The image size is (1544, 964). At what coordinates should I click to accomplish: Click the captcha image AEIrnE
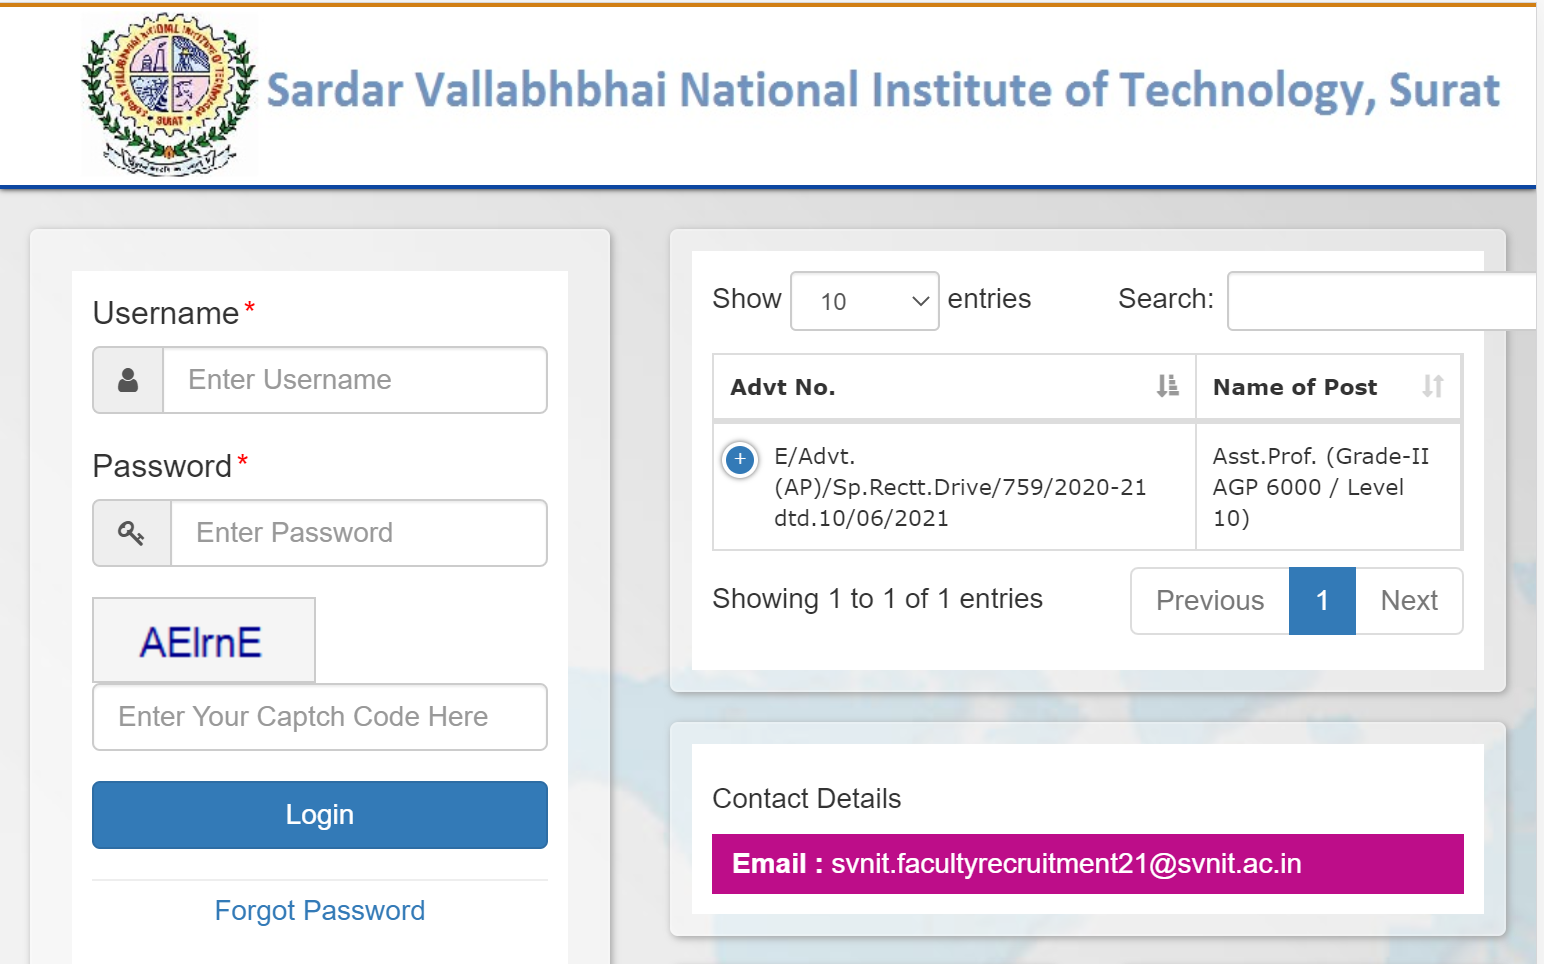coord(203,641)
